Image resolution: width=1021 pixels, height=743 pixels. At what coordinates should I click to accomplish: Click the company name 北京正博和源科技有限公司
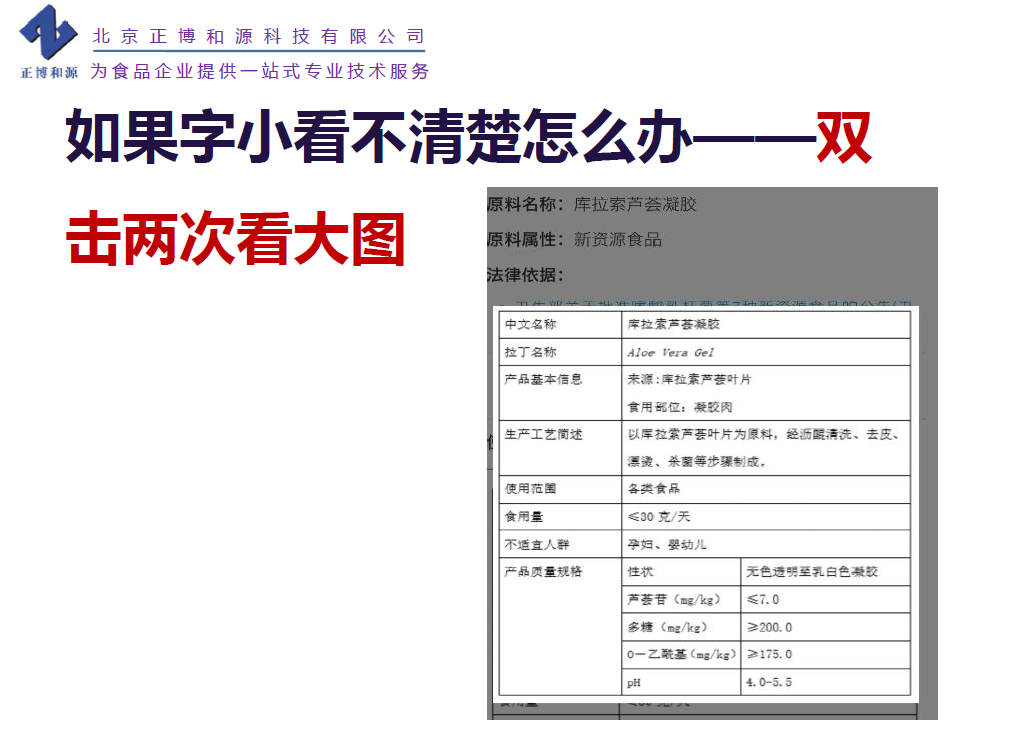[259, 36]
